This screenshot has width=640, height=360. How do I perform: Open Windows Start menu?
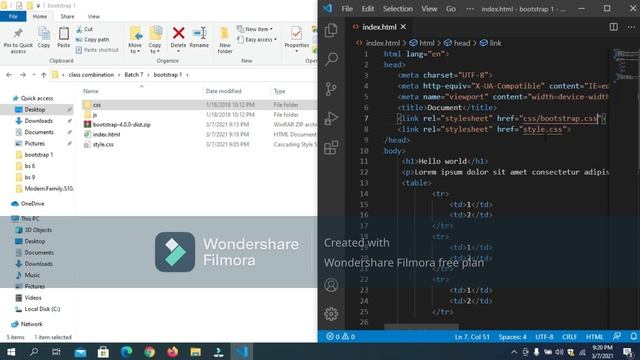11,351
